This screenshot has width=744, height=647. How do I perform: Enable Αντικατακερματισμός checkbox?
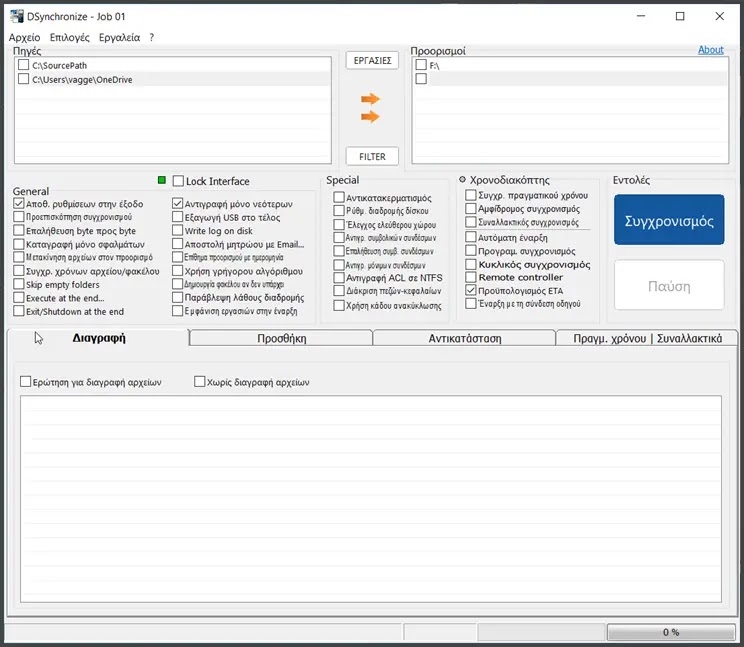pos(339,197)
